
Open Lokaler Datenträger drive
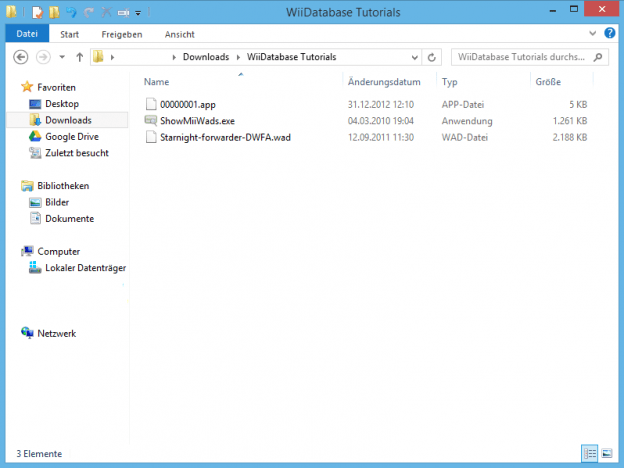click(x=86, y=268)
